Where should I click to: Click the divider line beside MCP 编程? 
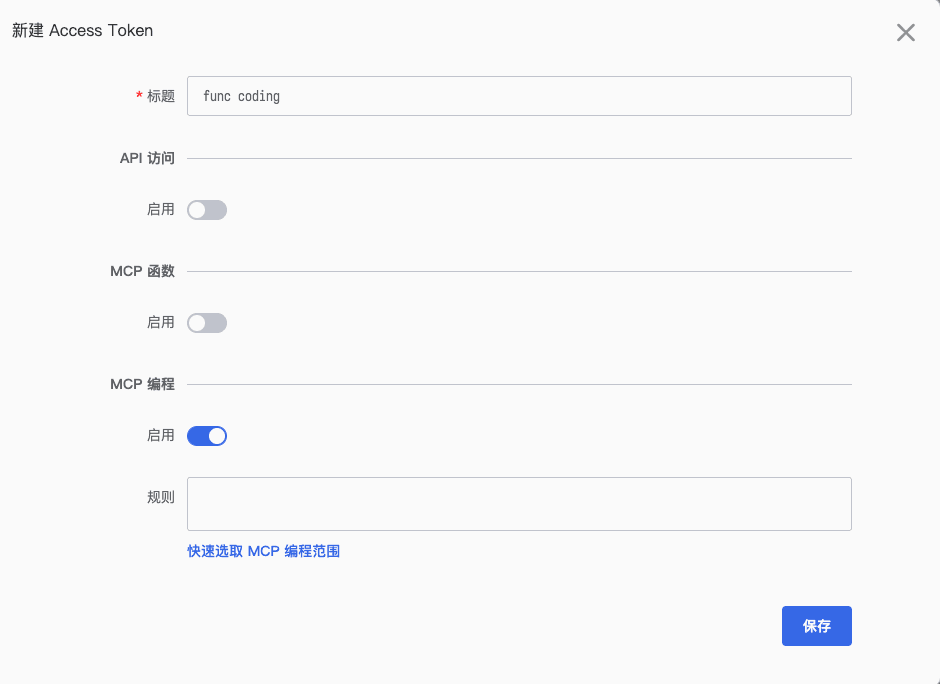click(519, 384)
